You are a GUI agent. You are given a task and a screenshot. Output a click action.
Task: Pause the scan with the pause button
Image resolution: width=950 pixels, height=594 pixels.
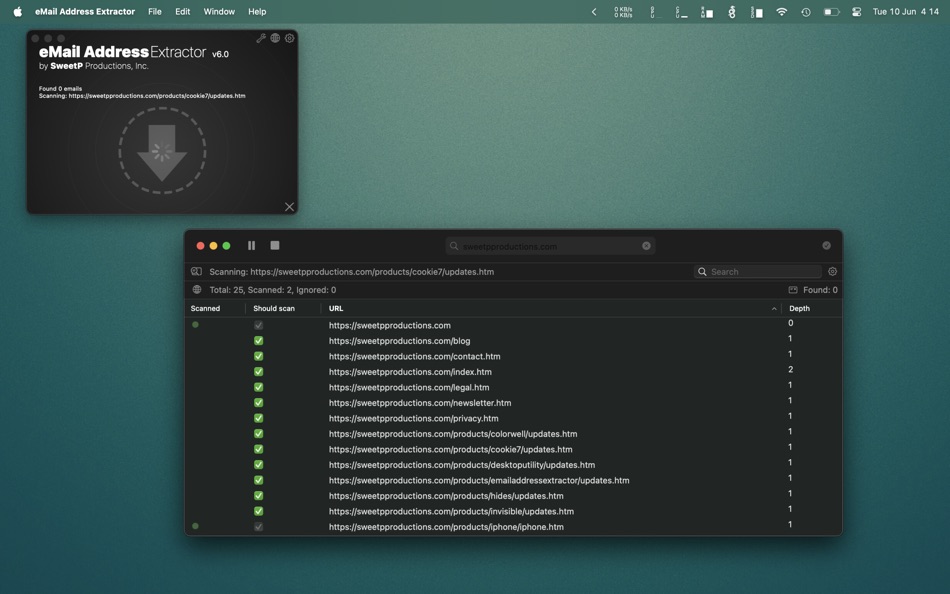click(x=251, y=245)
